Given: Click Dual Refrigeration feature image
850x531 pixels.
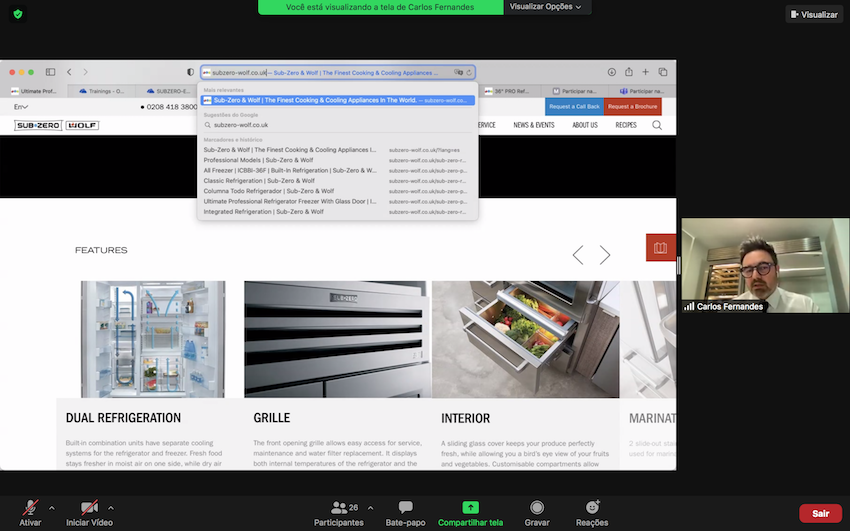Looking at the screenshot, I should (x=153, y=339).
